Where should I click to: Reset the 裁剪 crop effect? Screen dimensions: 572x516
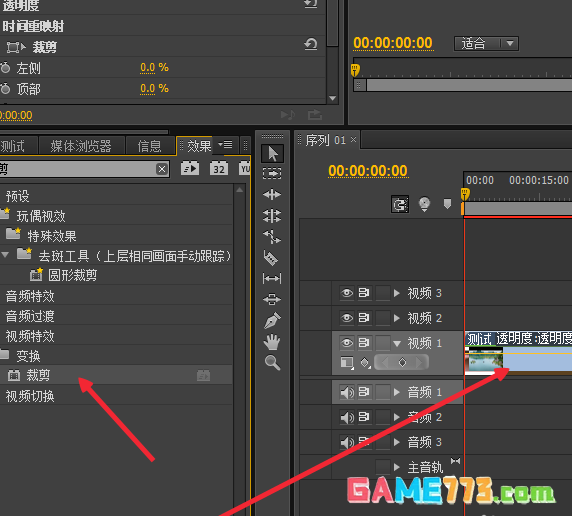click(311, 45)
